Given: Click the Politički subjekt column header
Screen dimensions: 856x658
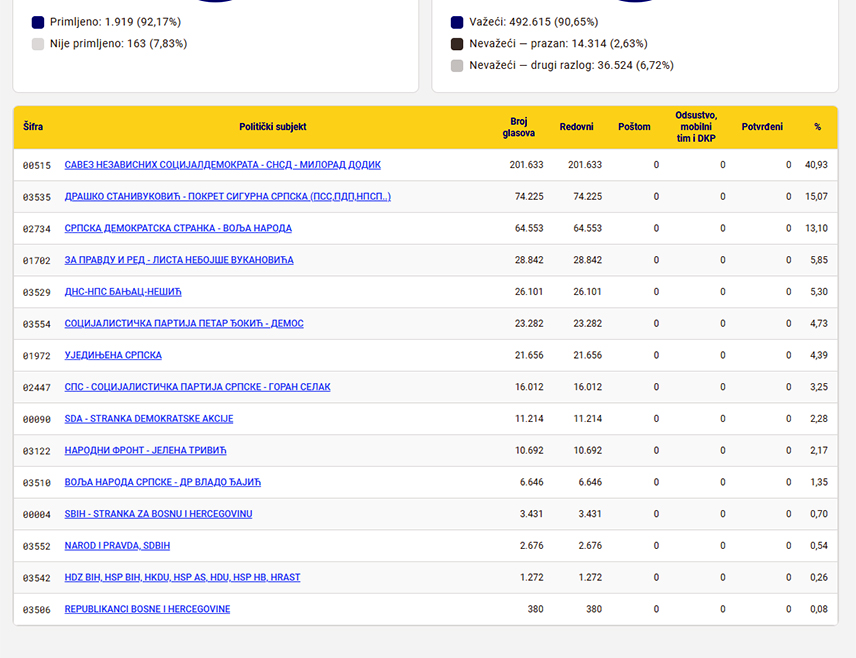Looking at the screenshot, I should coord(272,127).
